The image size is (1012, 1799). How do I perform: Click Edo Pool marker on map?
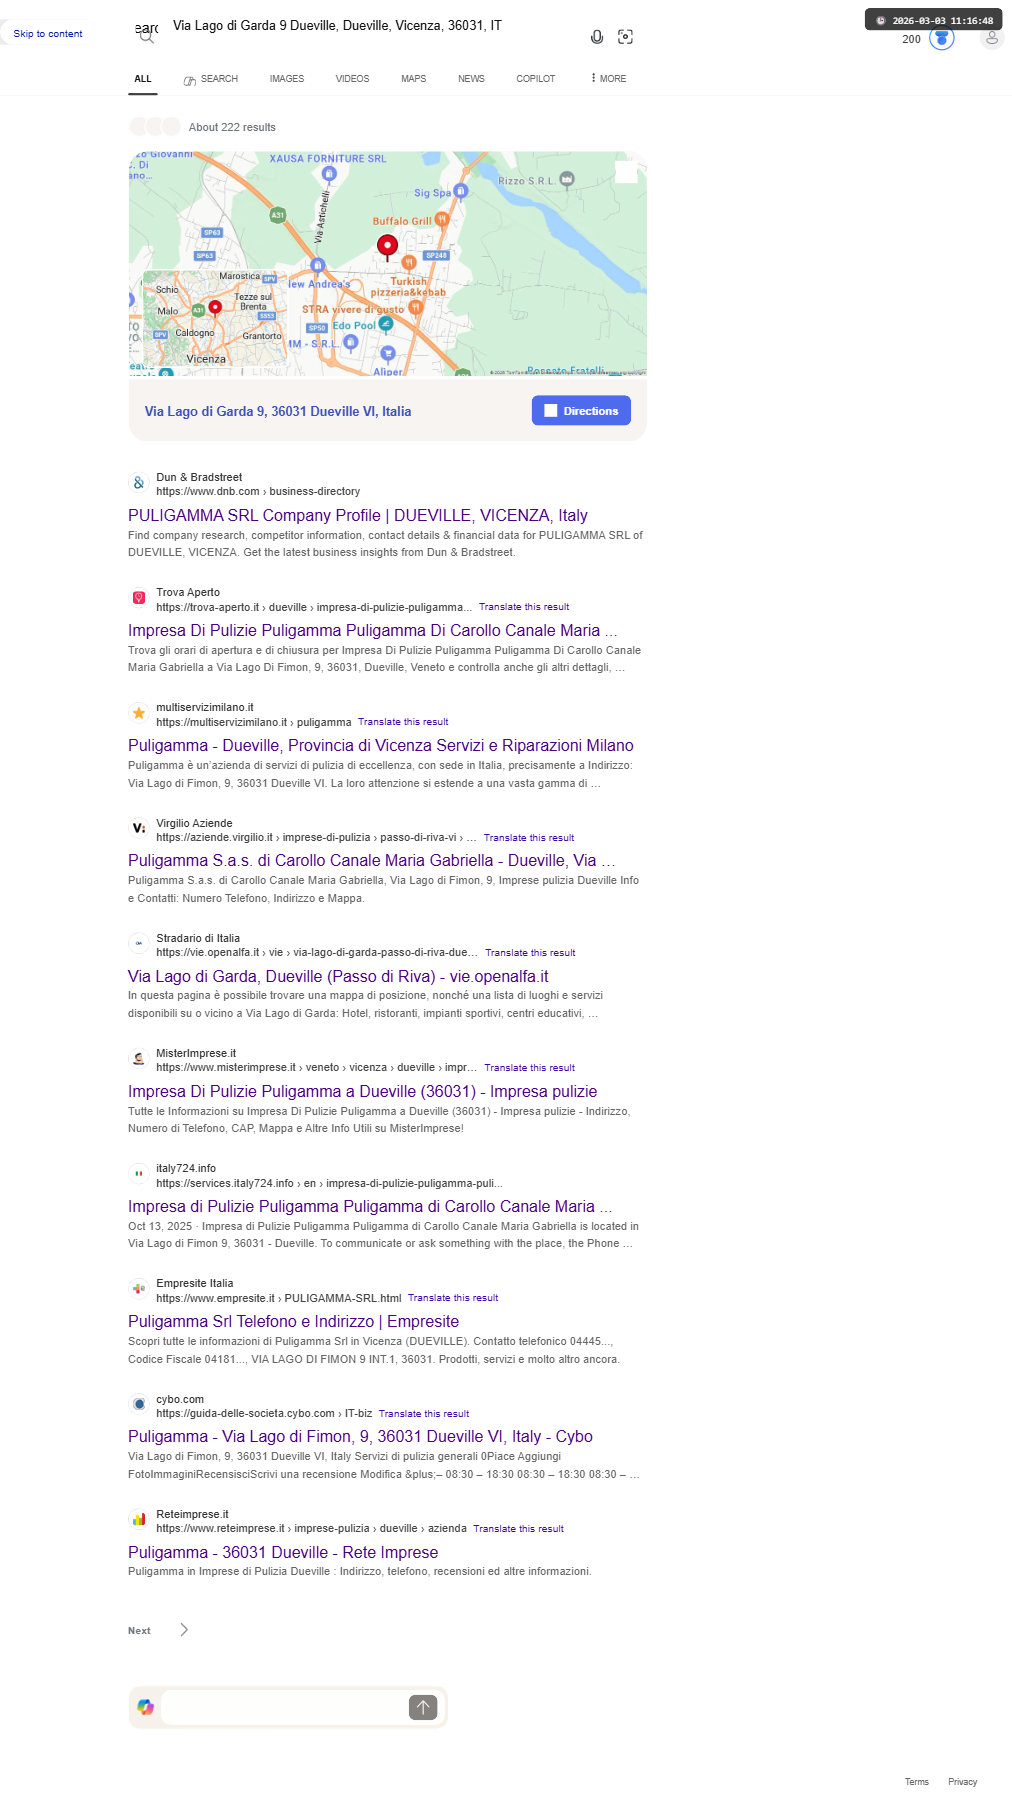tap(387, 325)
